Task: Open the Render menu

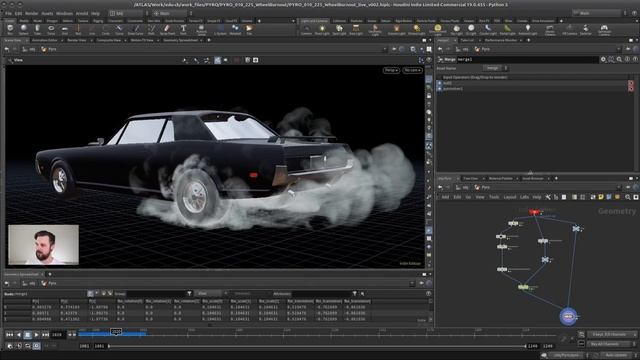Action: pyautogui.click(x=31, y=13)
